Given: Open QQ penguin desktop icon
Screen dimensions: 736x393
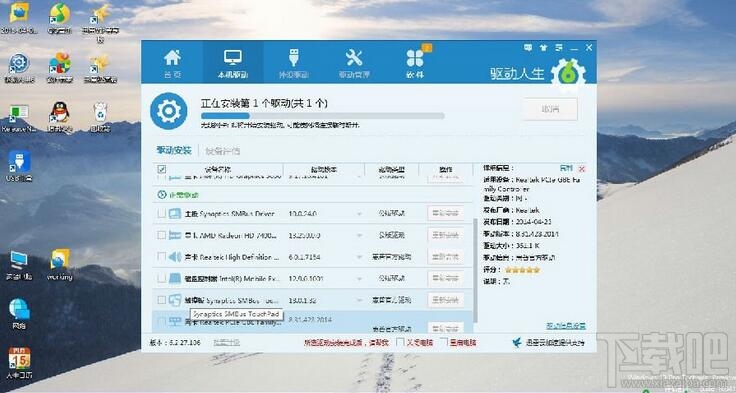Looking at the screenshot, I should (60, 113).
